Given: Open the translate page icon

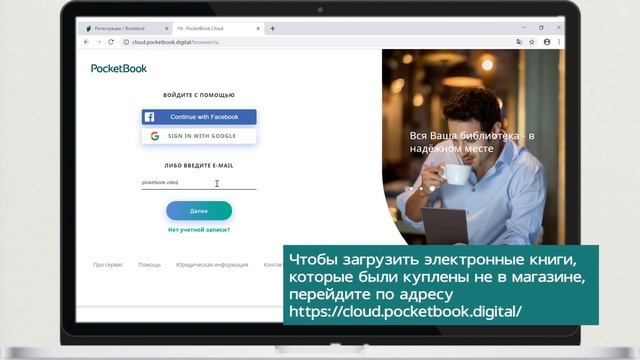Looking at the screenshot, I should click(x=519, y=42).
